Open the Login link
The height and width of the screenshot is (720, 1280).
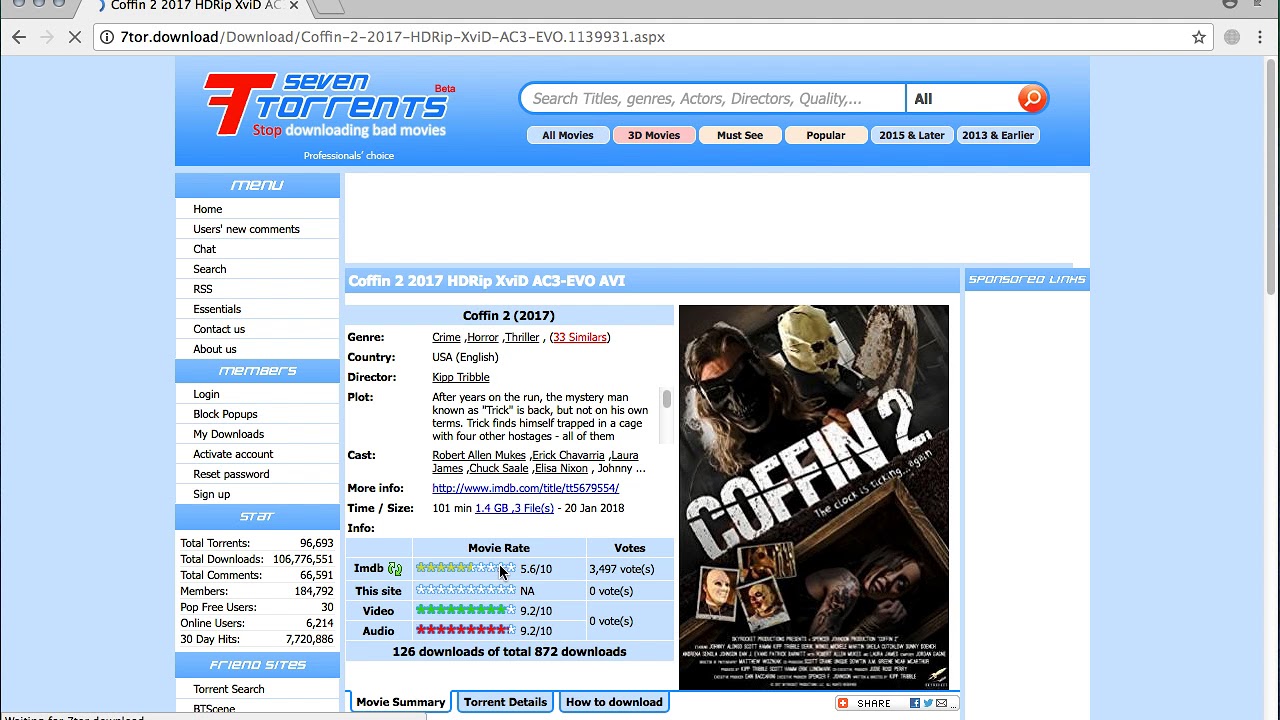(206, 394)
